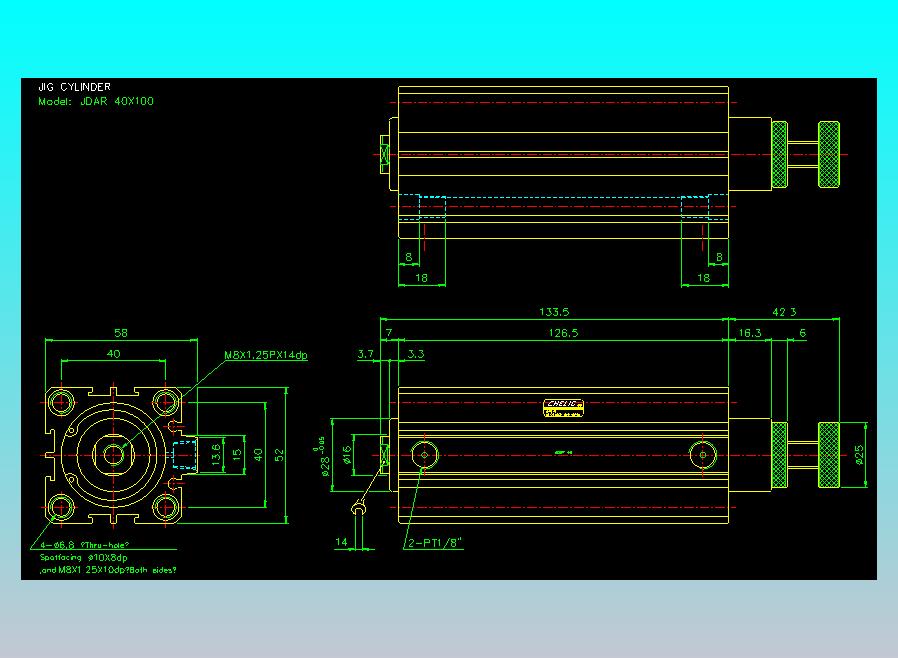Screen dimensions: 898x658
Task: Click the right port circle on side view
Action: 703,455
